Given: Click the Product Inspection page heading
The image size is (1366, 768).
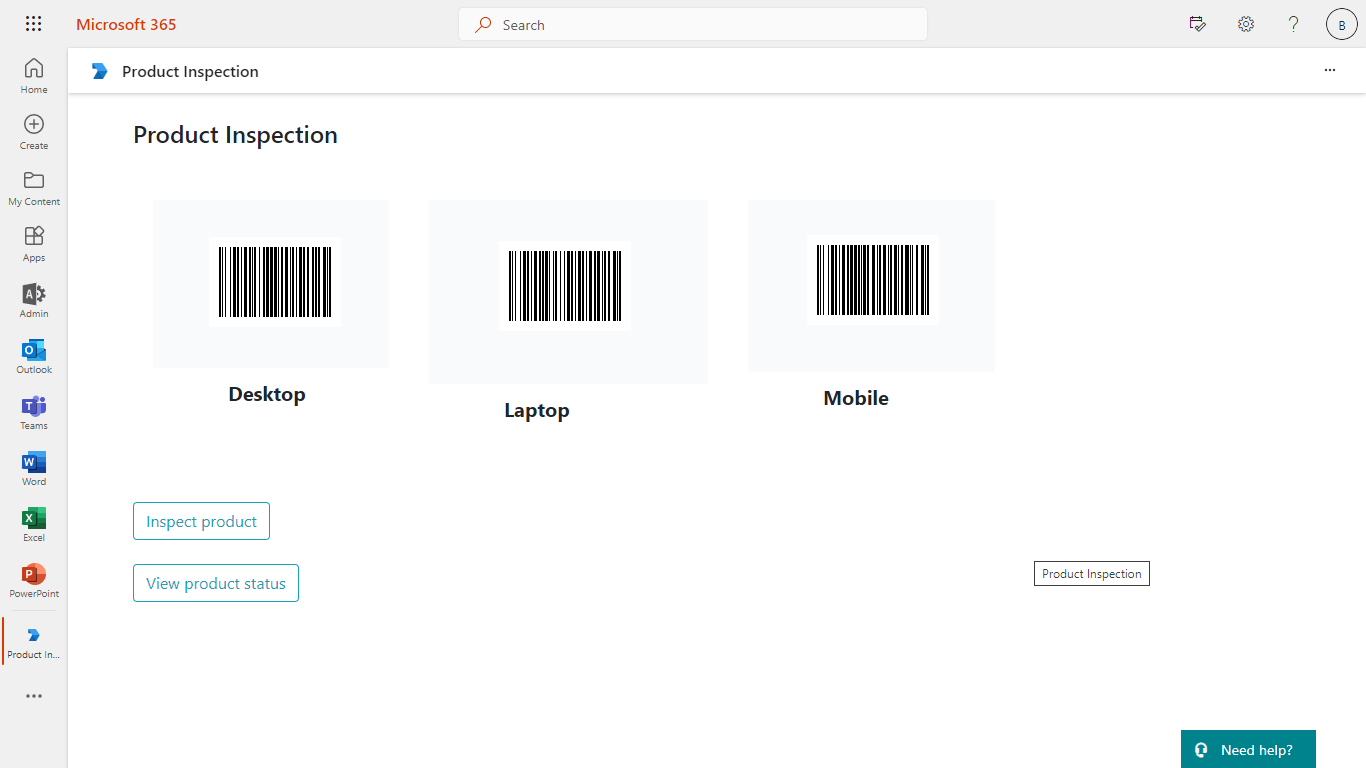Looking at the screenshot, I should point(236,135).
